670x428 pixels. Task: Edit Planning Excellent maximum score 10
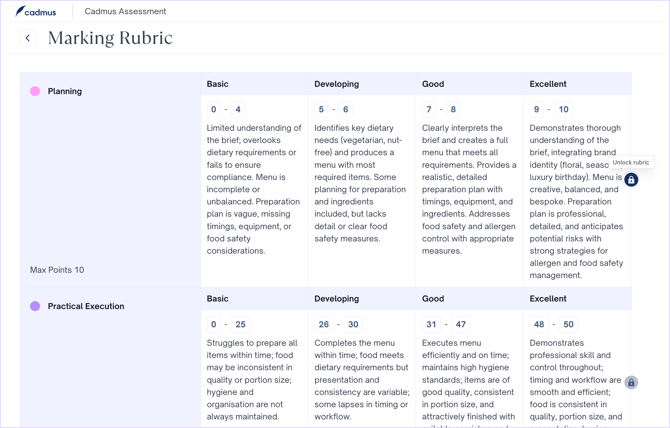(x=563, y=110)
